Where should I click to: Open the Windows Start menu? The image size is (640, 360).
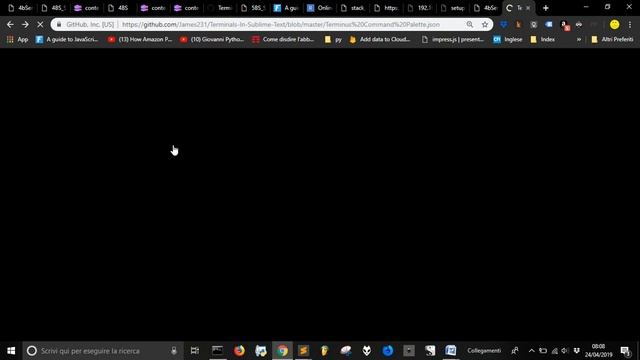[x=11, y=351]
